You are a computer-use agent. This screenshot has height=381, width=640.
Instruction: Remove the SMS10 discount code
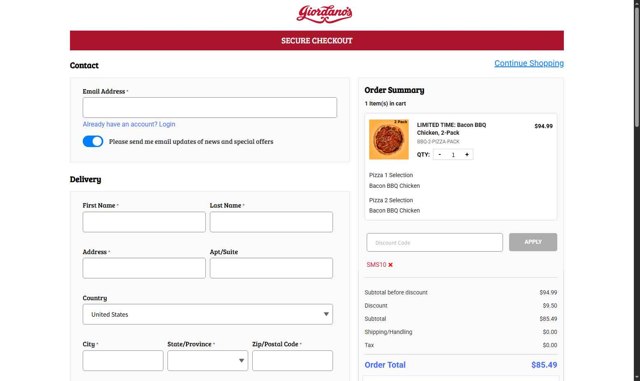click(391, 265)
